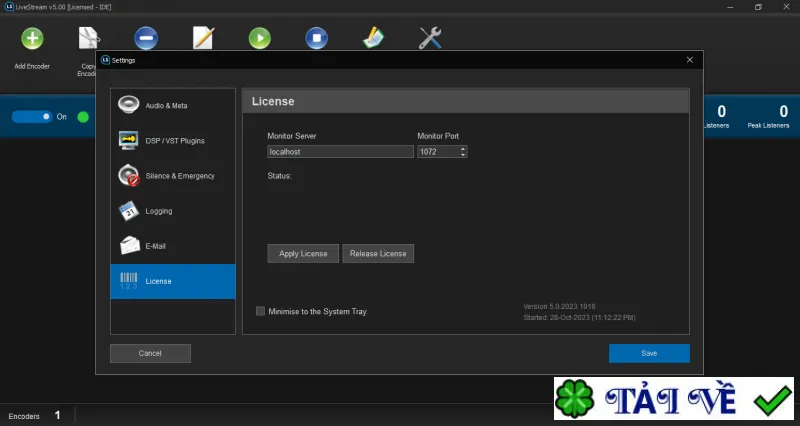
Task: Click the blue remove encoder minus icon
Action: (x=146, y=38)
